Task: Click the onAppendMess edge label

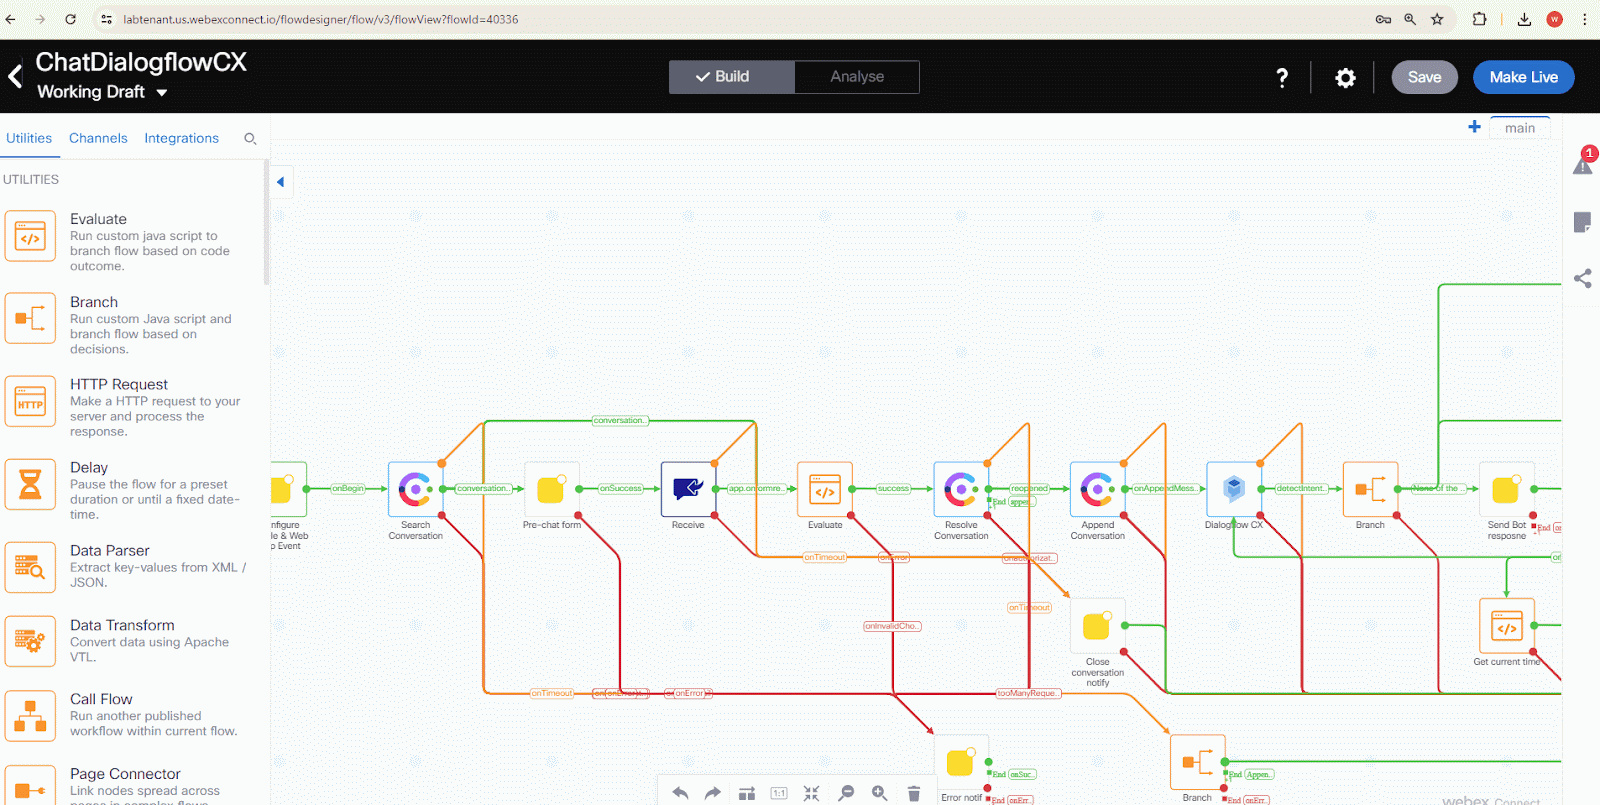Action: (x=1165, y=489)
